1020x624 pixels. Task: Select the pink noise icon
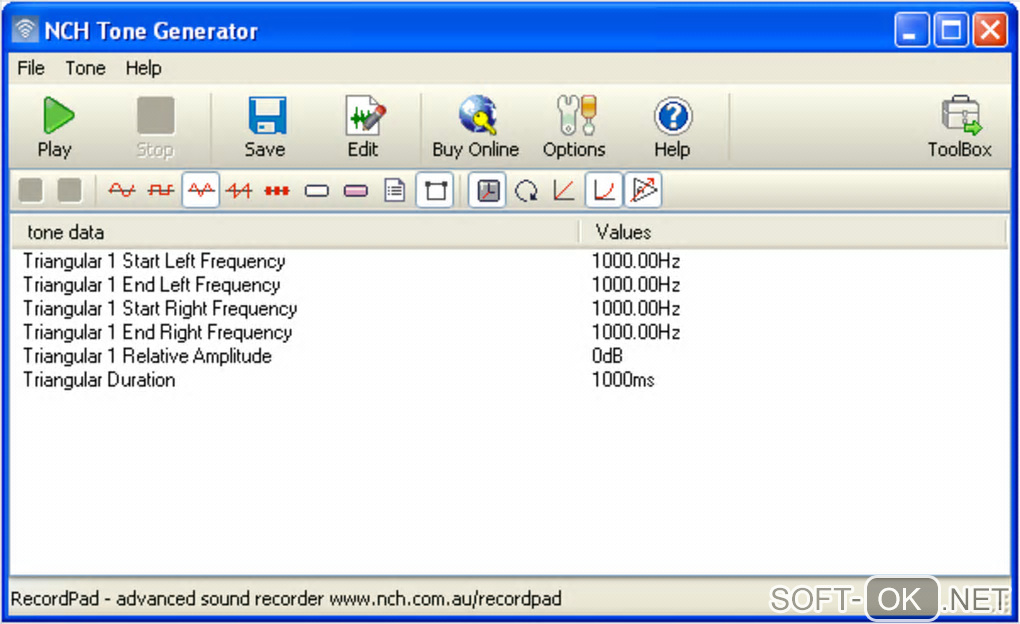point(356,191)
